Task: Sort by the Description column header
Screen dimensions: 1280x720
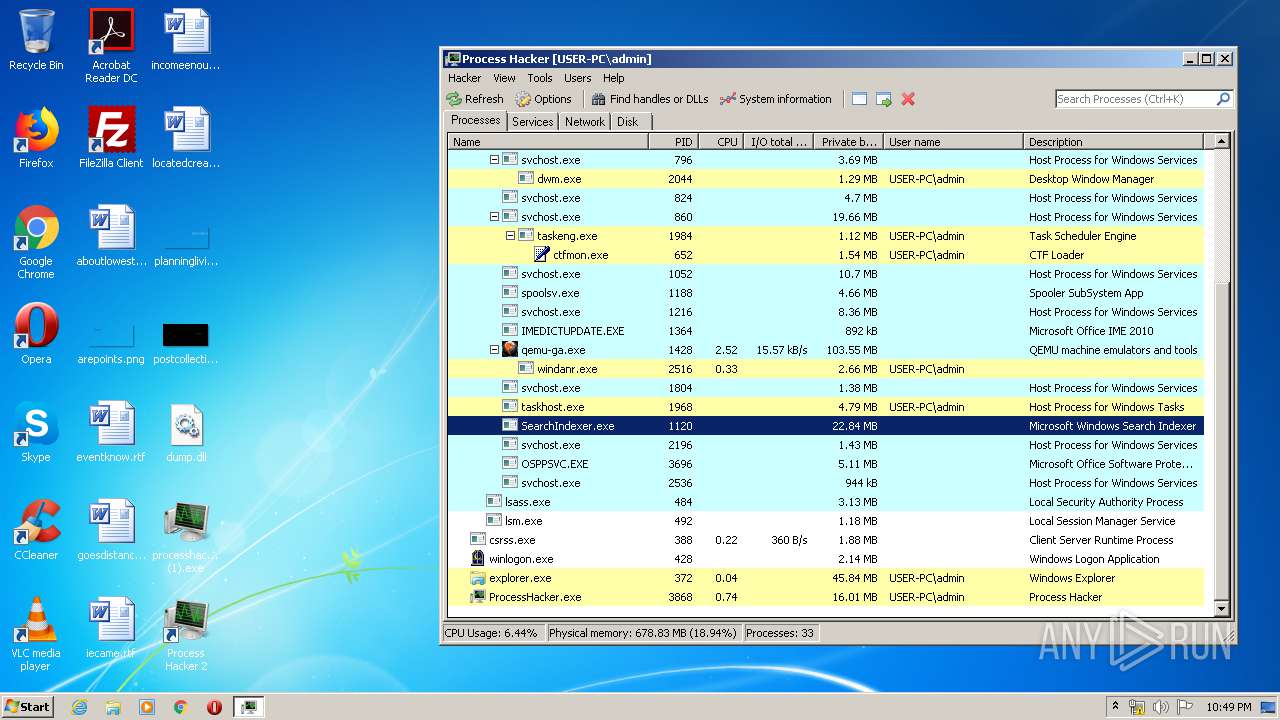Action: point(1113,142)
